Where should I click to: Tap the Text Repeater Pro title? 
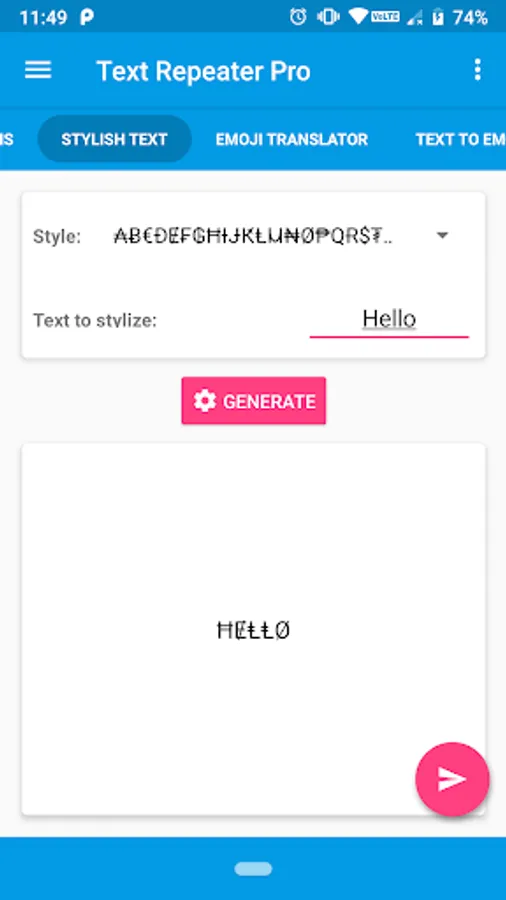pos(204,71)
